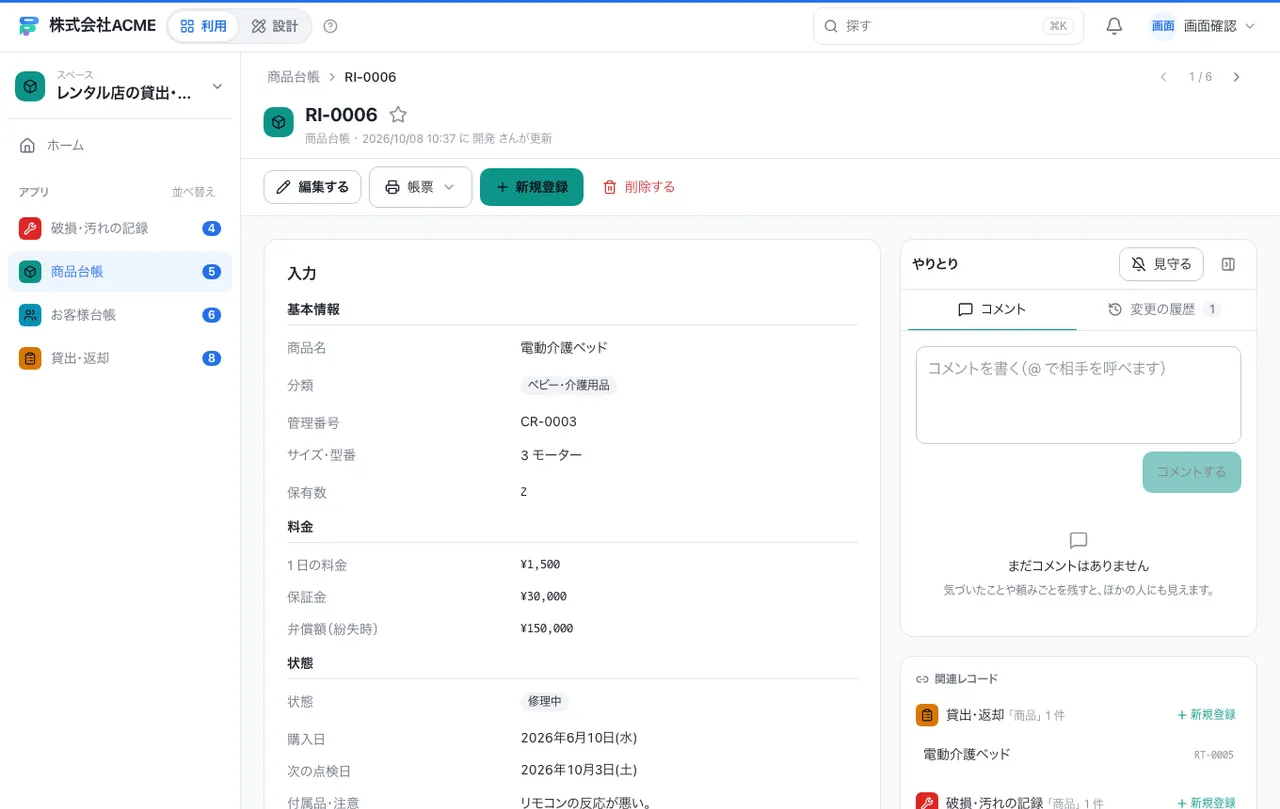The width and height of the screenshot is (1280, 809).
Task: Click the 保証金 value ¥30,000
Action: pos(544,597)
